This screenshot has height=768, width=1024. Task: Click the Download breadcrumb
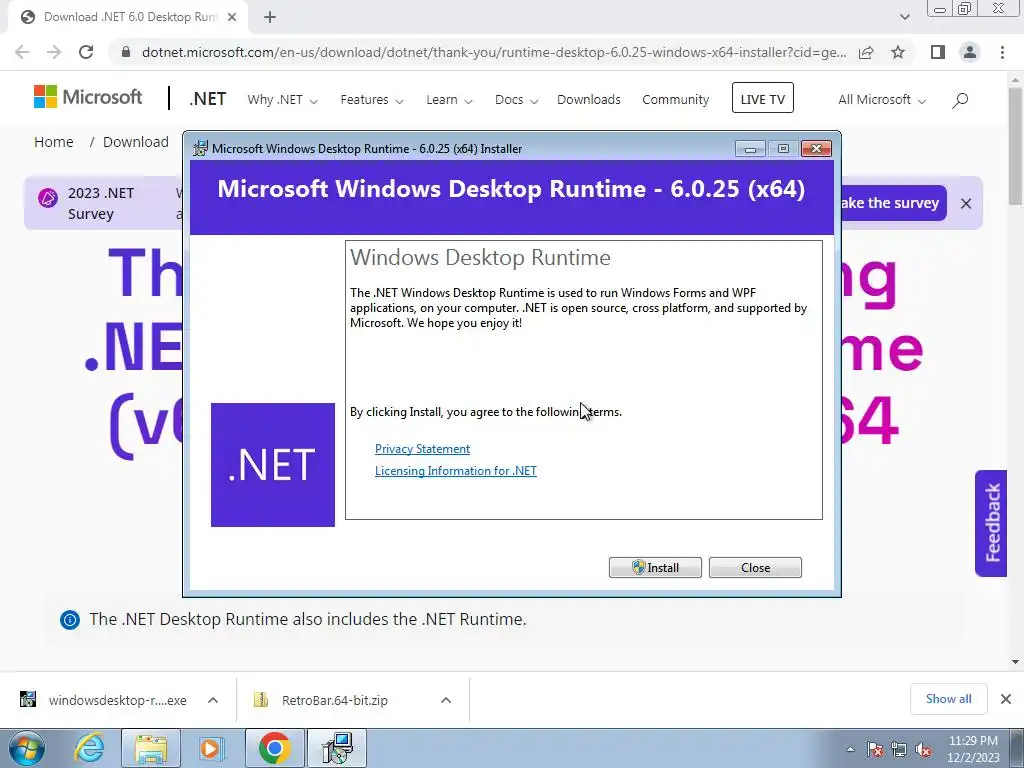[136, 142]
